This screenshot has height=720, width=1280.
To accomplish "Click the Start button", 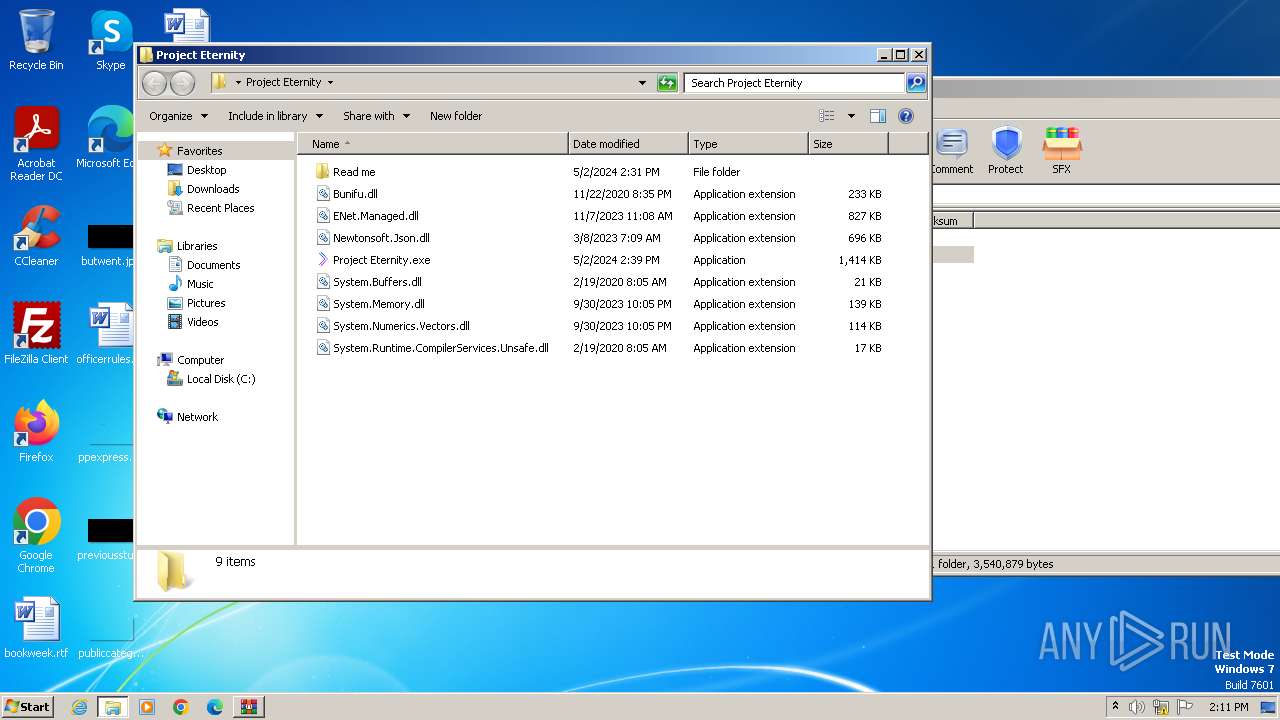I will click(27, 707).
